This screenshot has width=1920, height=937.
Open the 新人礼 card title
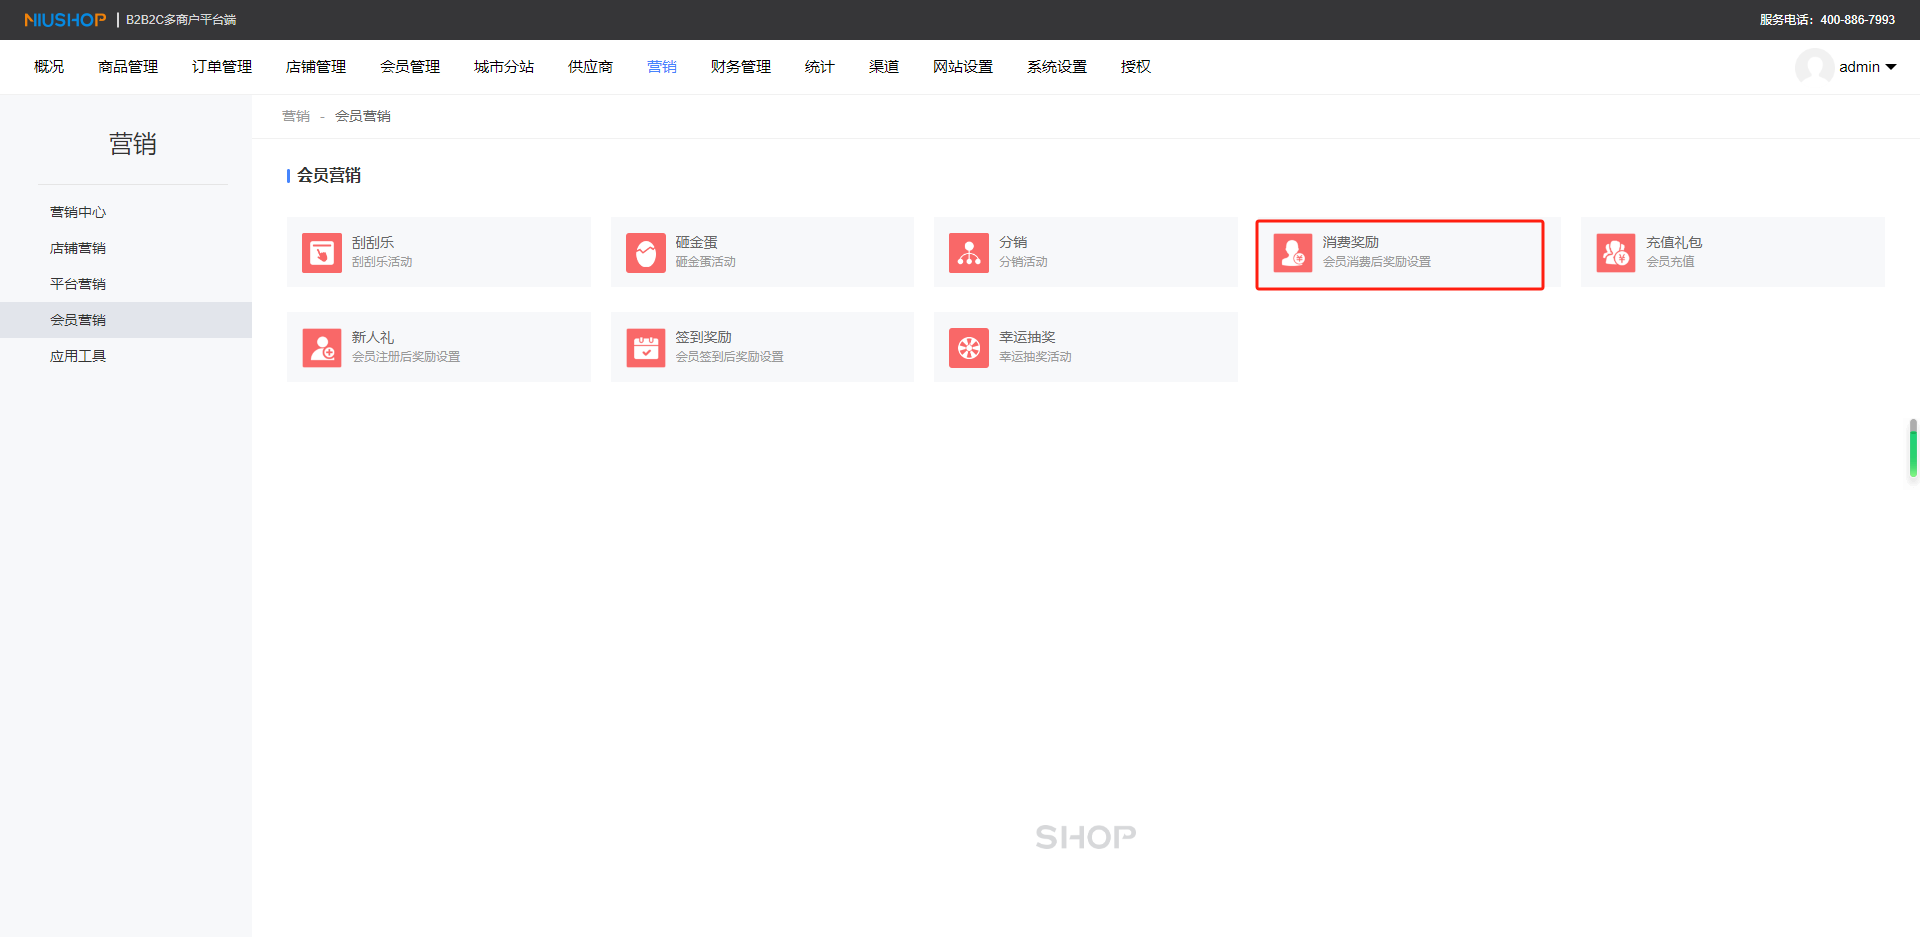coord(373,337)
